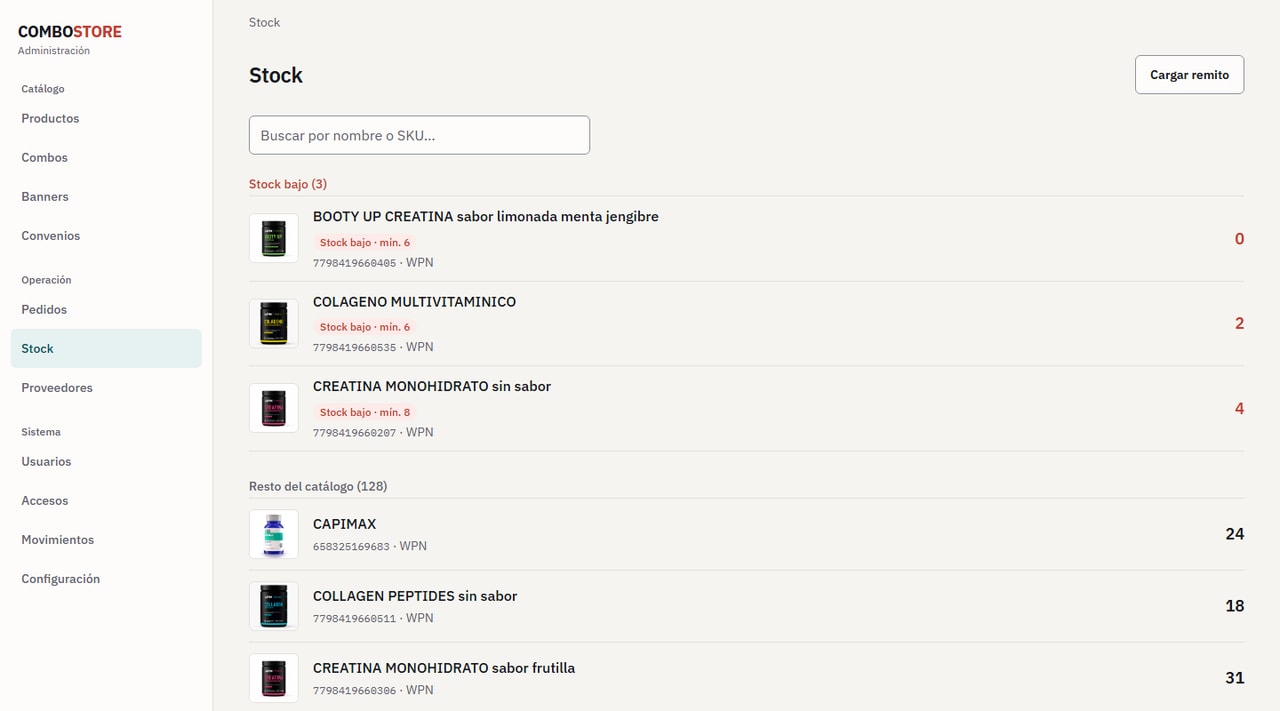Click the COLLAGEN PEPTIDES stock quantity 18

click(x=1235, y=606)
